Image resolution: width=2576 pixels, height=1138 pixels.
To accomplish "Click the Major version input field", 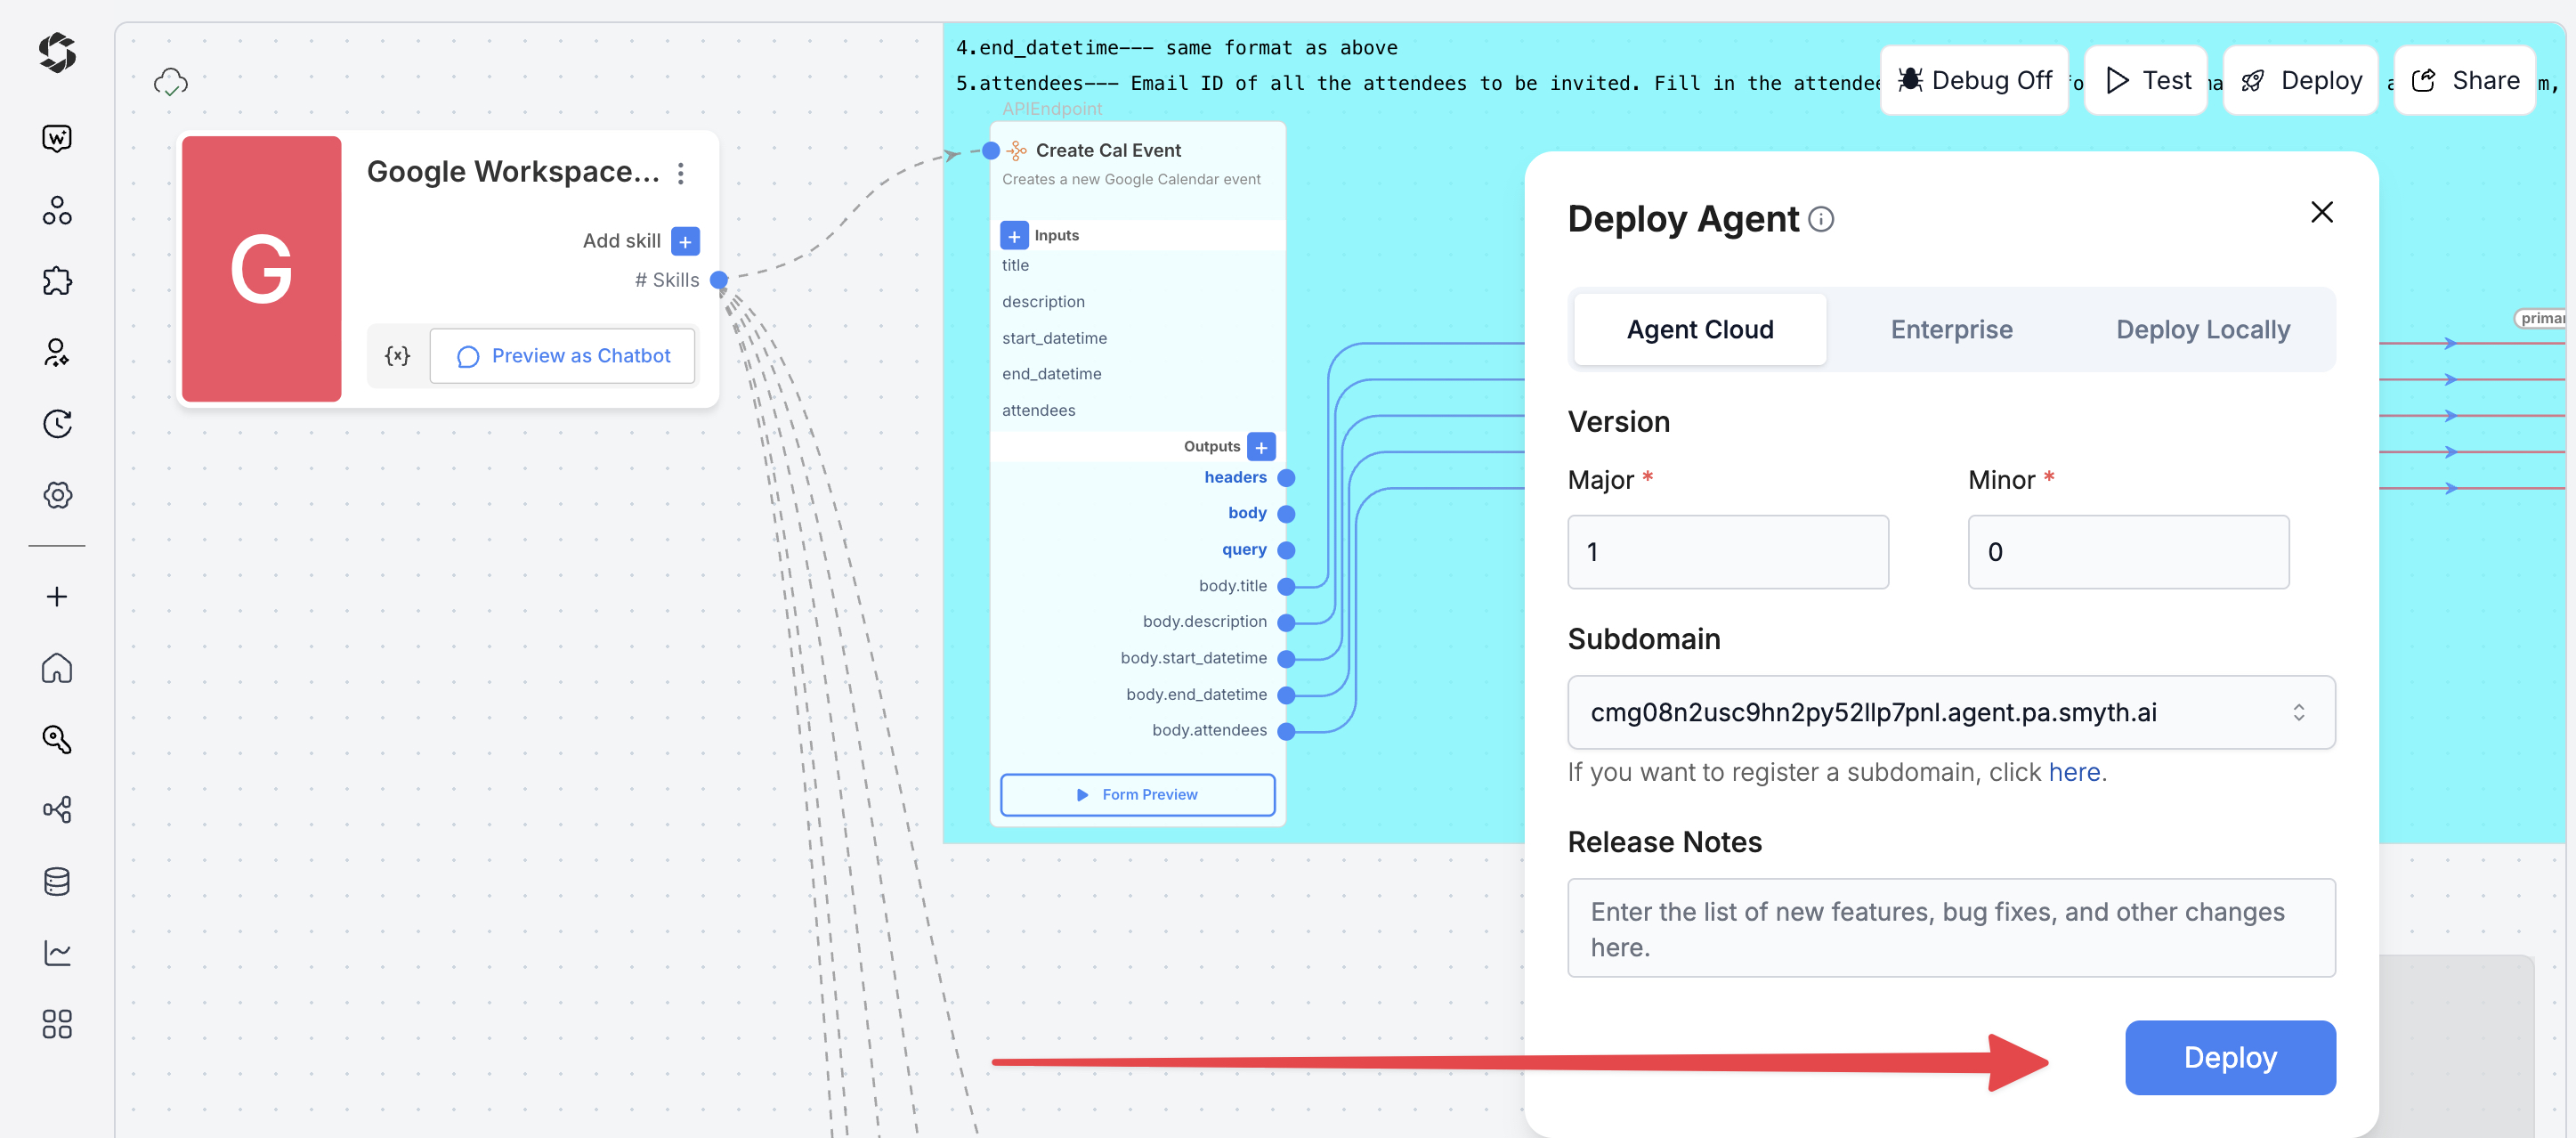I will pyautogui.click(x=1727, y=552).
